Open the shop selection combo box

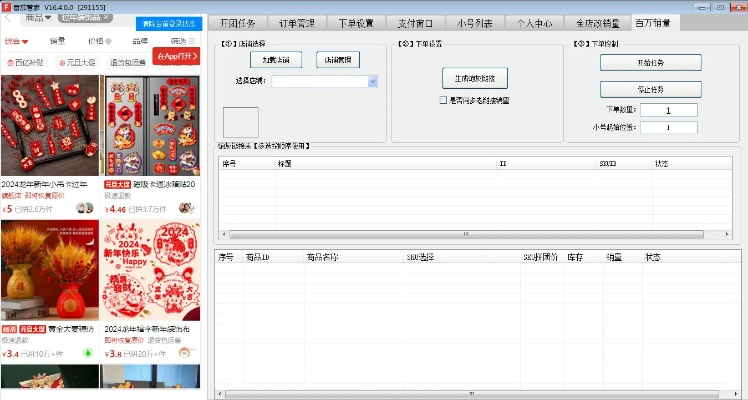(x=324, y=82)
